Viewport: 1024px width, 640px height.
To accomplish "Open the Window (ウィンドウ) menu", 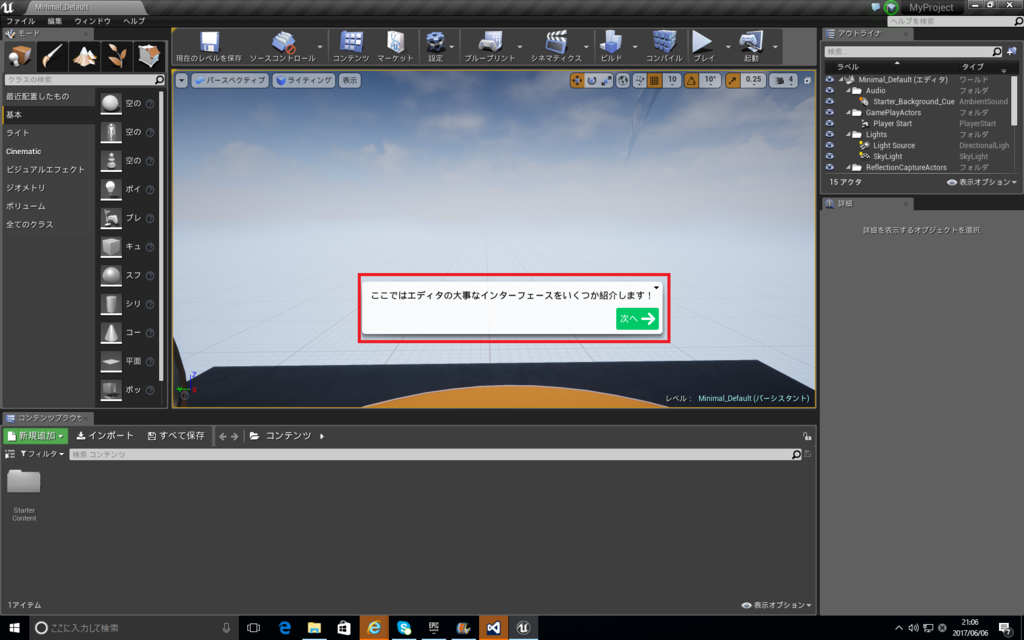I will click(x=92, y=21).
